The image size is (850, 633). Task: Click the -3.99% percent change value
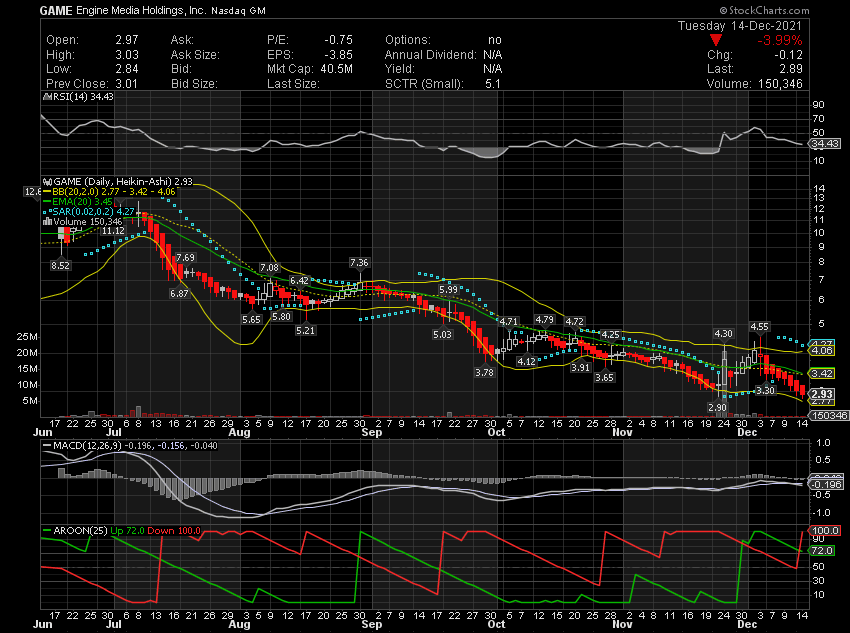tap(780, 40)
